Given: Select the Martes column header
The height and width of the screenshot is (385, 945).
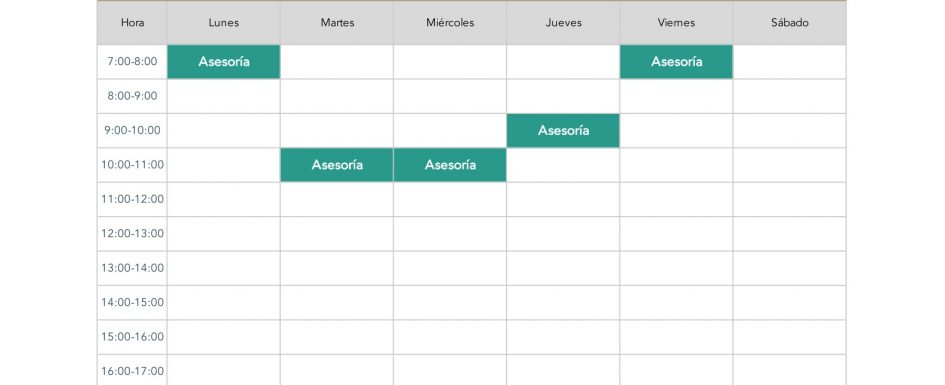Looking at the screenshot, I should (x=337, y=23).
